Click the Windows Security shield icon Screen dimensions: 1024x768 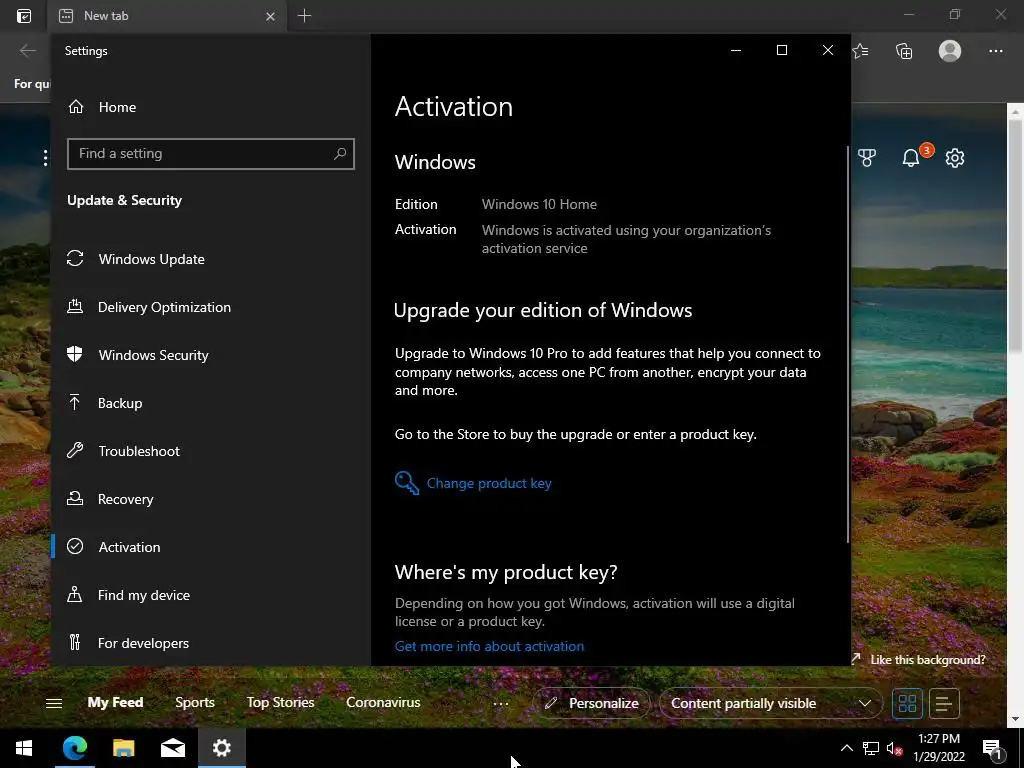pos(75,354)
